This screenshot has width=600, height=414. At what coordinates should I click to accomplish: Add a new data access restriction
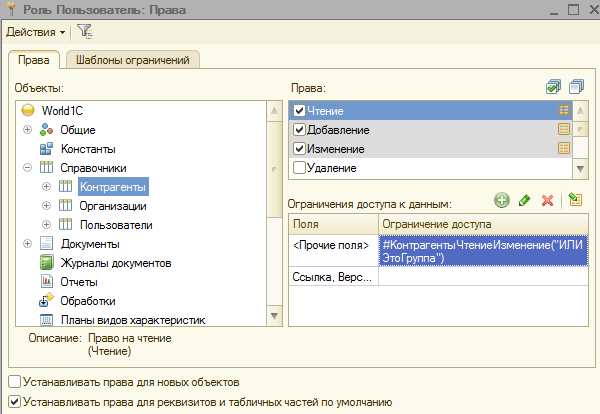pos(501,200)
